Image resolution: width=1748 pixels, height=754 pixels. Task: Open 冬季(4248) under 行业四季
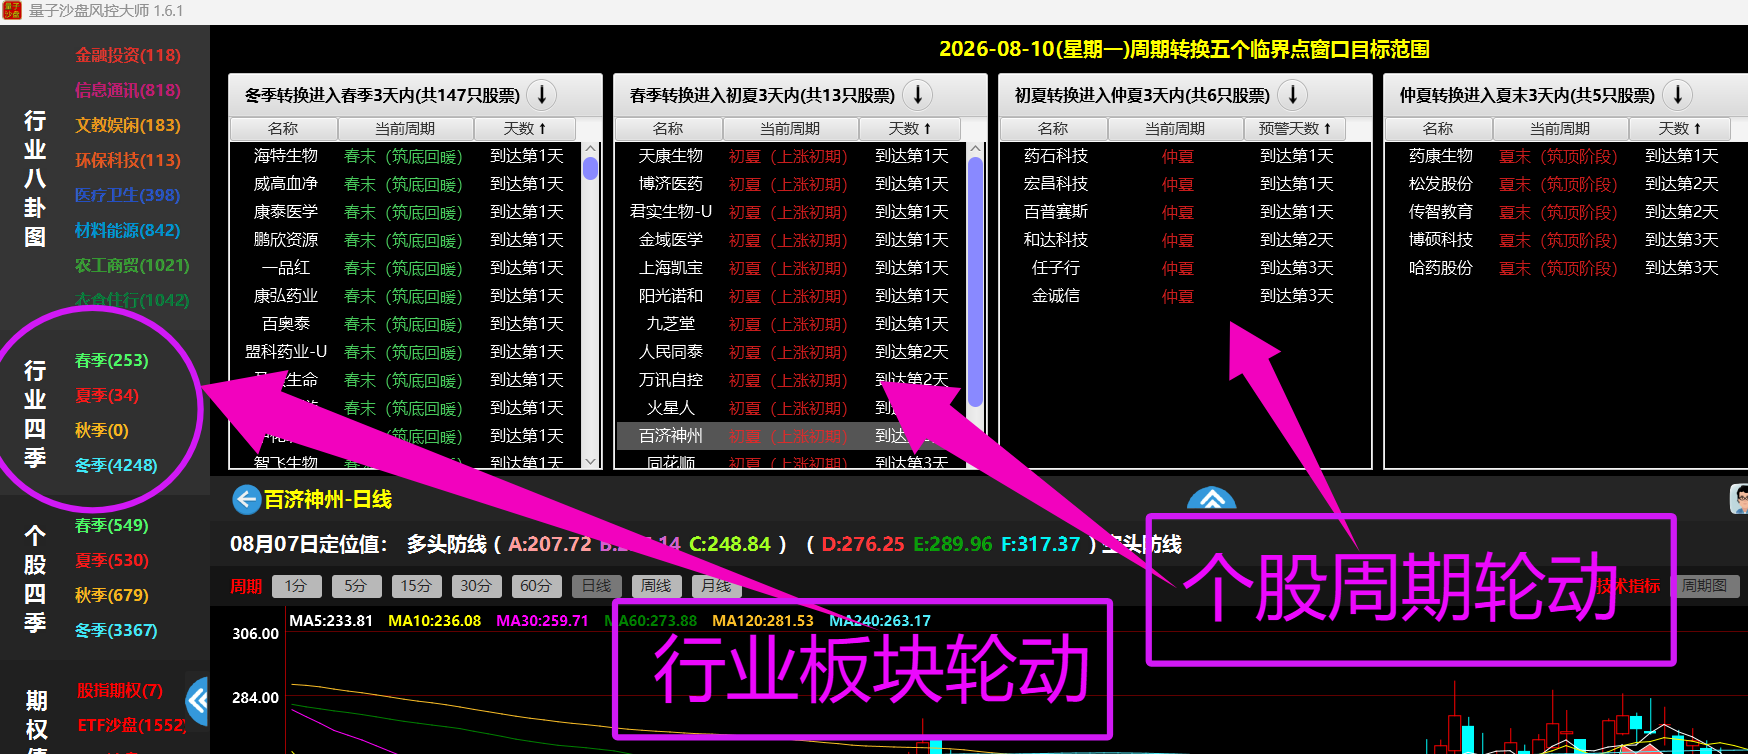[x=116, y=465]
